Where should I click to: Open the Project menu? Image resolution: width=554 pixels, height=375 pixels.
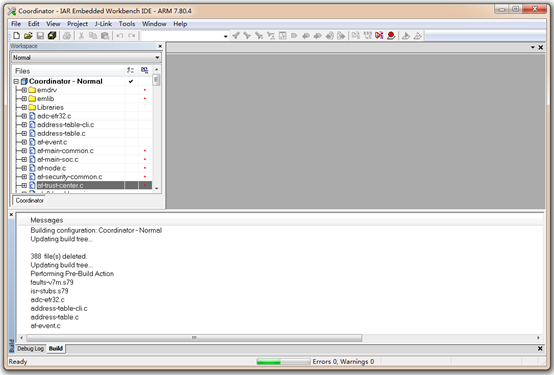click(77, 24)
